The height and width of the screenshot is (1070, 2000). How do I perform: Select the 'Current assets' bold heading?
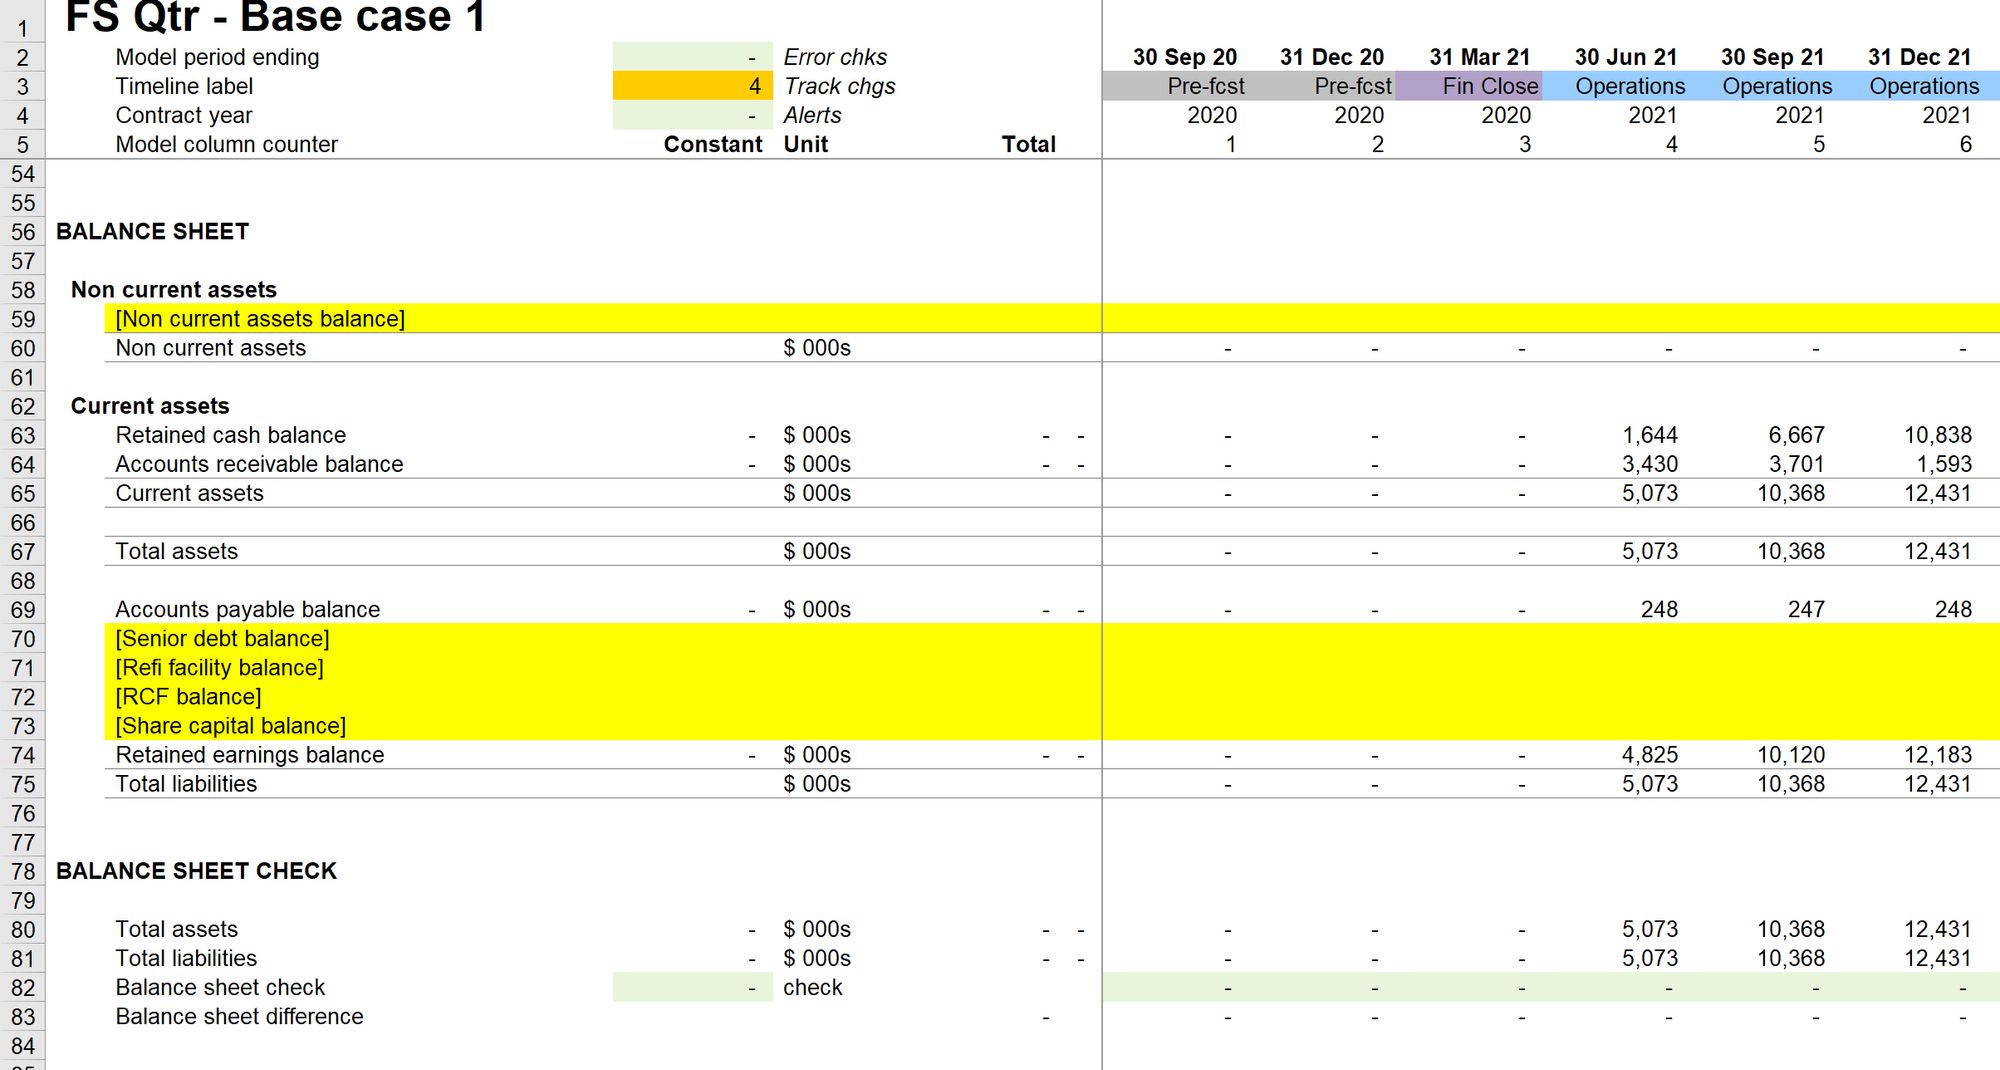click(x=150, y=406)
